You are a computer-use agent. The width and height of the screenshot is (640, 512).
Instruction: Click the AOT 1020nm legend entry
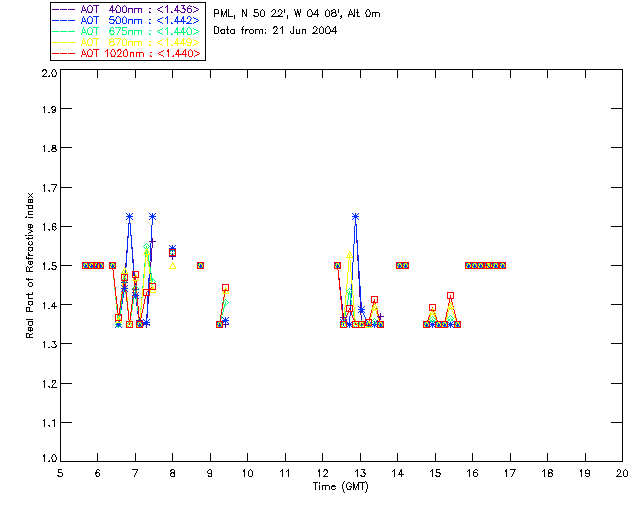(126, 53)
